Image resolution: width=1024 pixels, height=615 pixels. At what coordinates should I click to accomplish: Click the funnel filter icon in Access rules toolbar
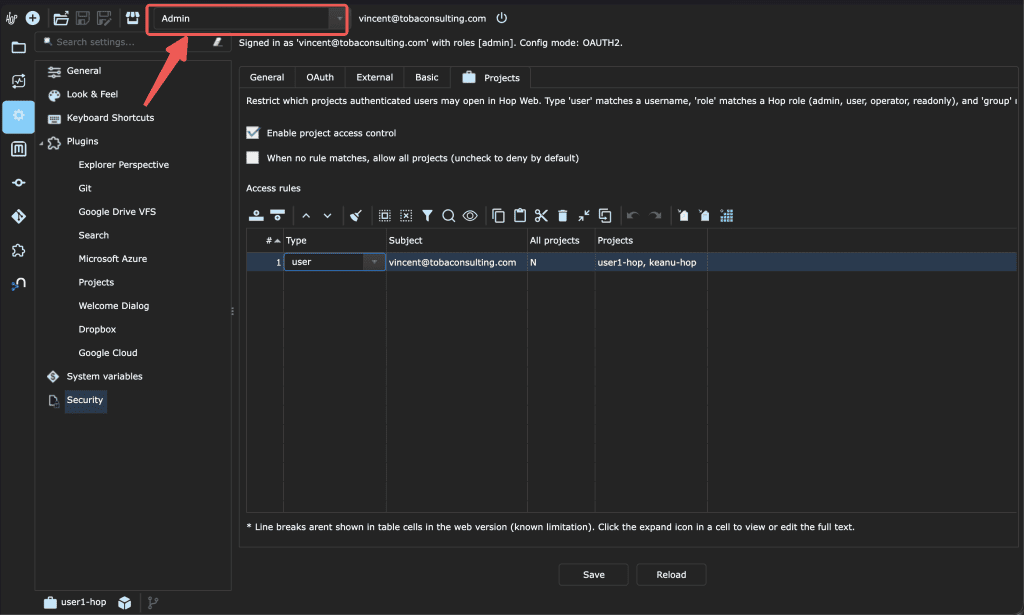click(427, 215)
